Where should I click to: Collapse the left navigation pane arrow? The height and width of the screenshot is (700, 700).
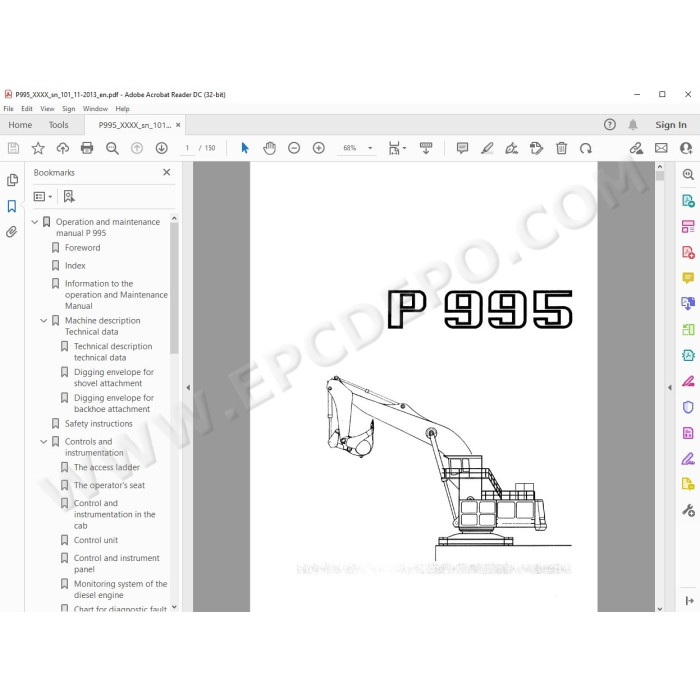point(188,387)
